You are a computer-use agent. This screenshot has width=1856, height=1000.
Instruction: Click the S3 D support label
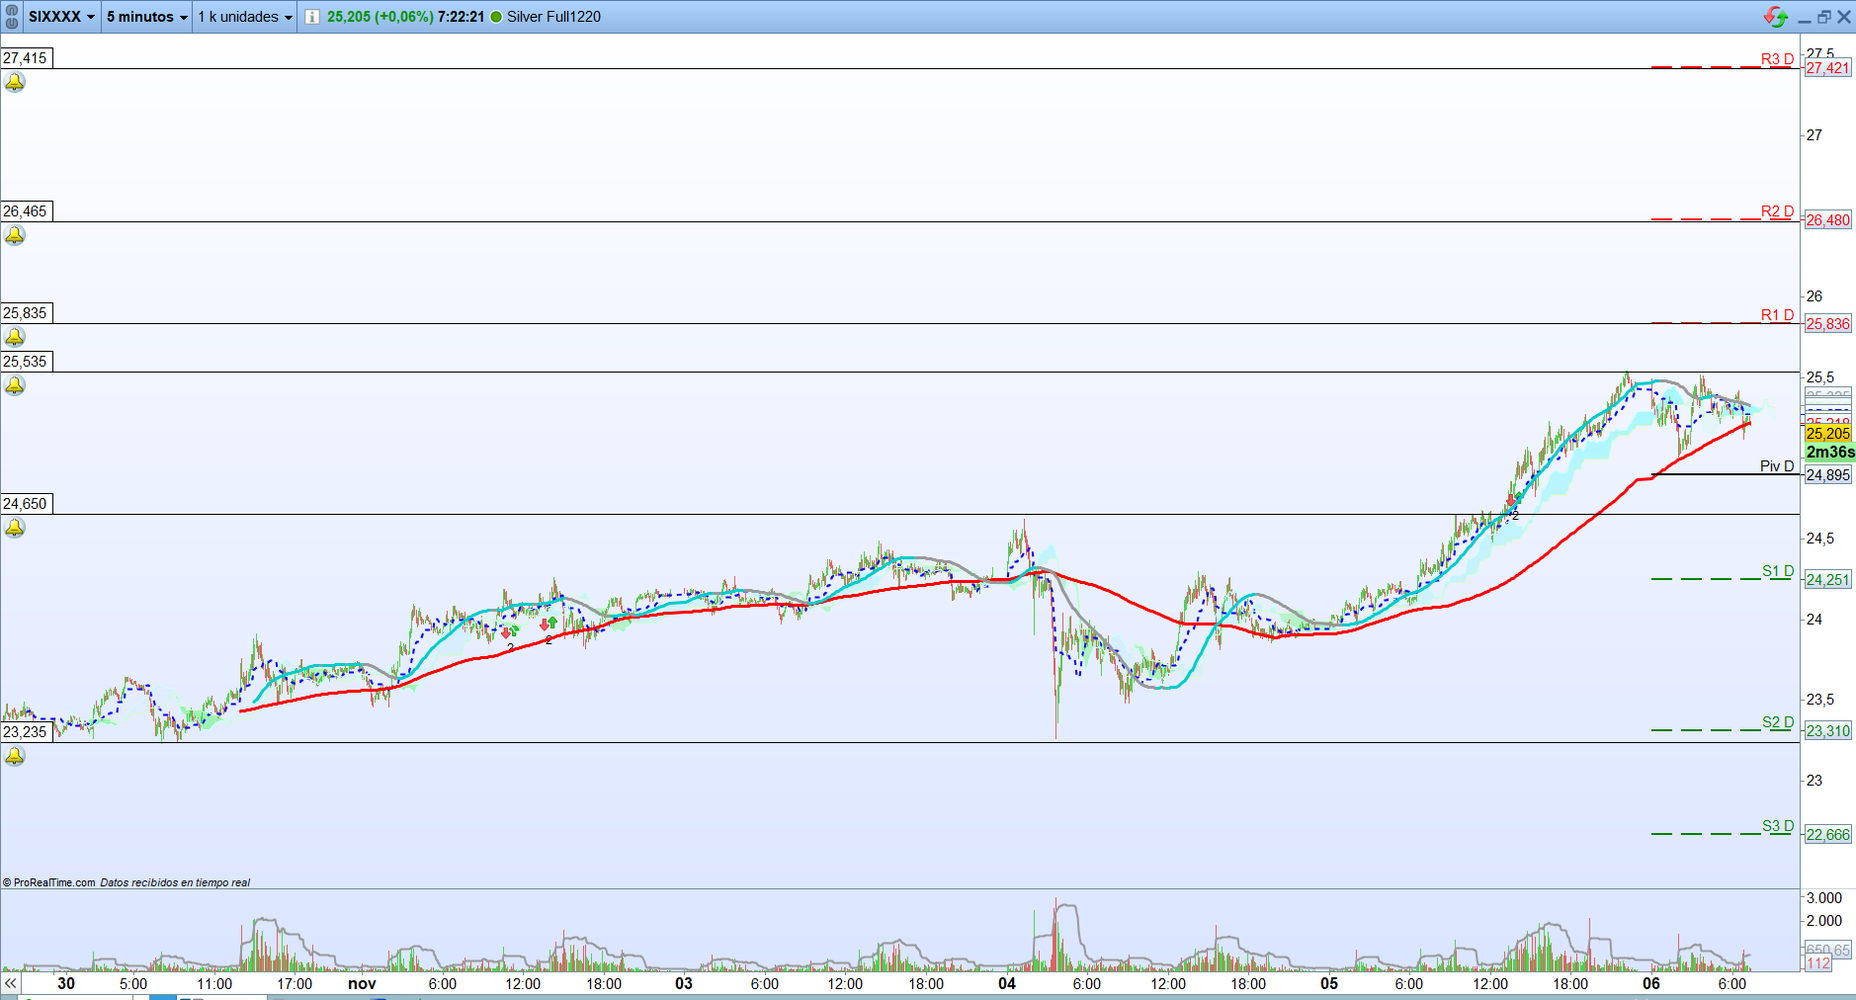(x=1777, y=826)
